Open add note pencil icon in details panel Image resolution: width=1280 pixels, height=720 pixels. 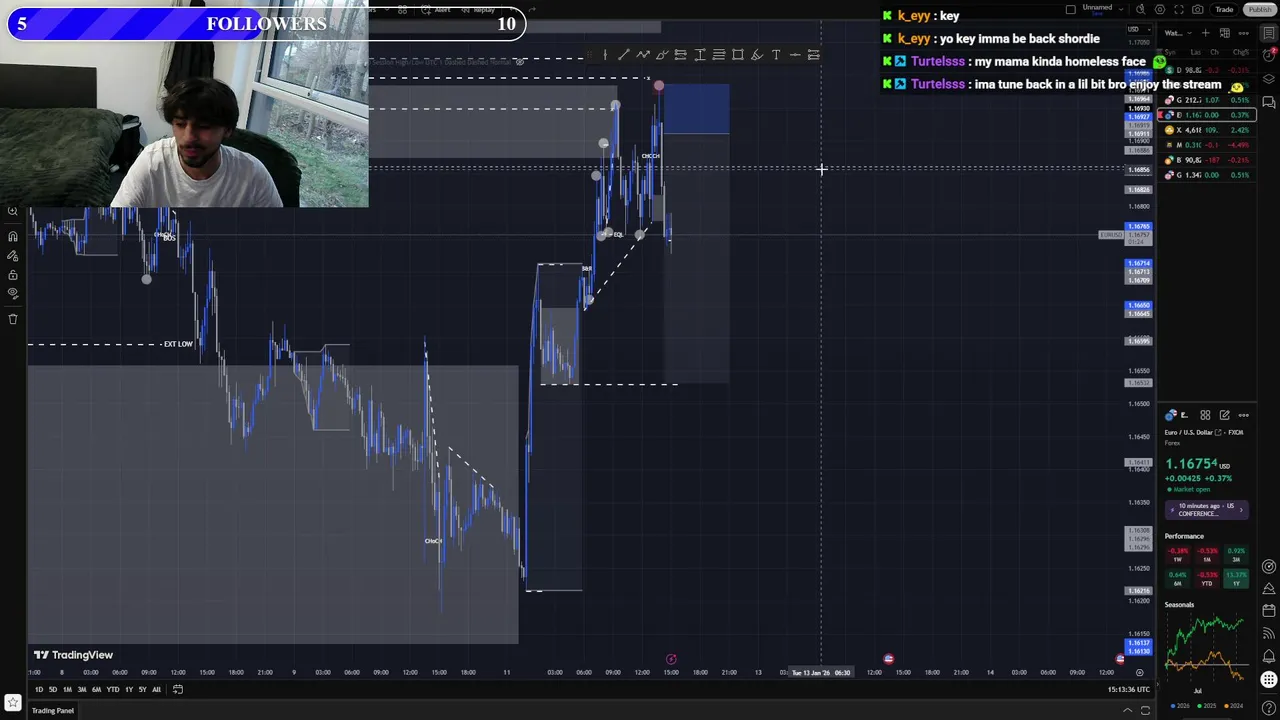(1224, 415)
